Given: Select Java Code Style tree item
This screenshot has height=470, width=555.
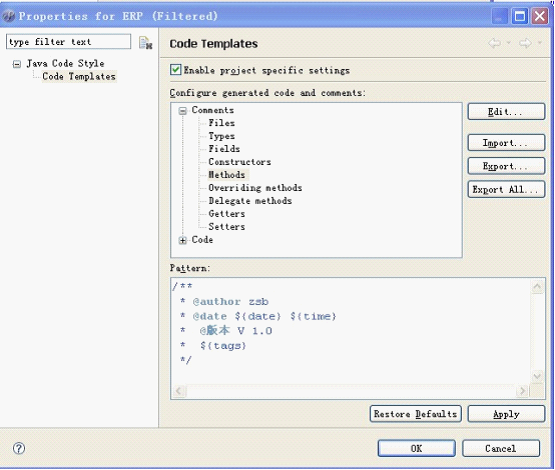Looking at the screenshot, I should (x=65, y=64).
